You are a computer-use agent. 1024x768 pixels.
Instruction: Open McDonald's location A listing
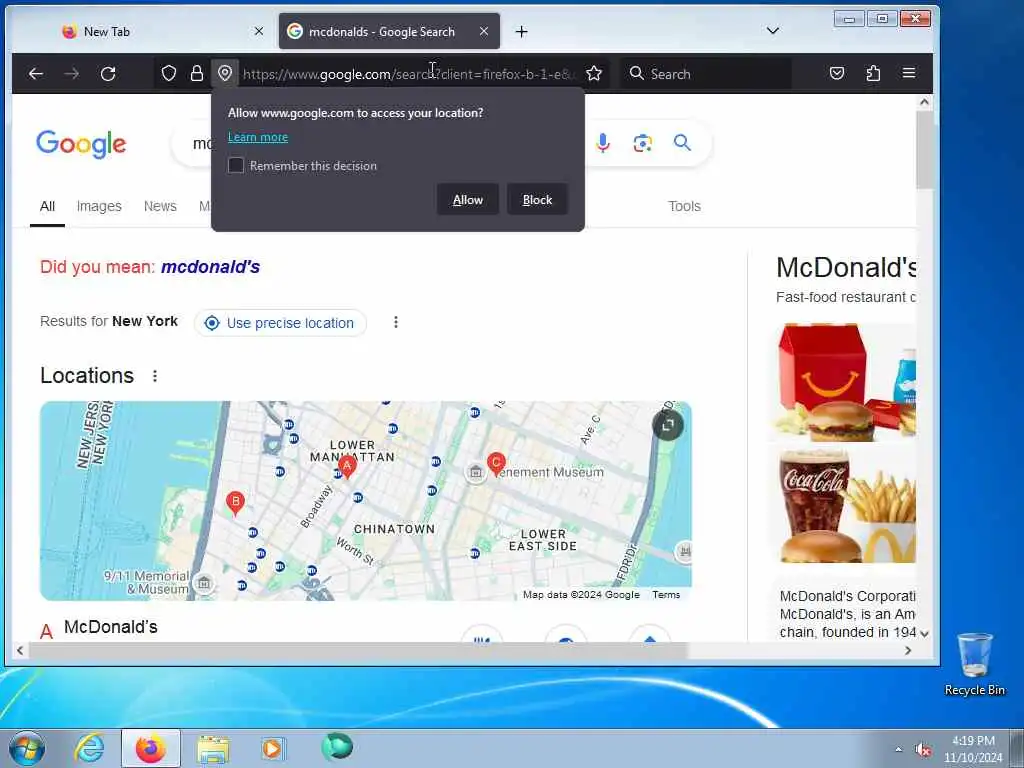coord(110,627)
